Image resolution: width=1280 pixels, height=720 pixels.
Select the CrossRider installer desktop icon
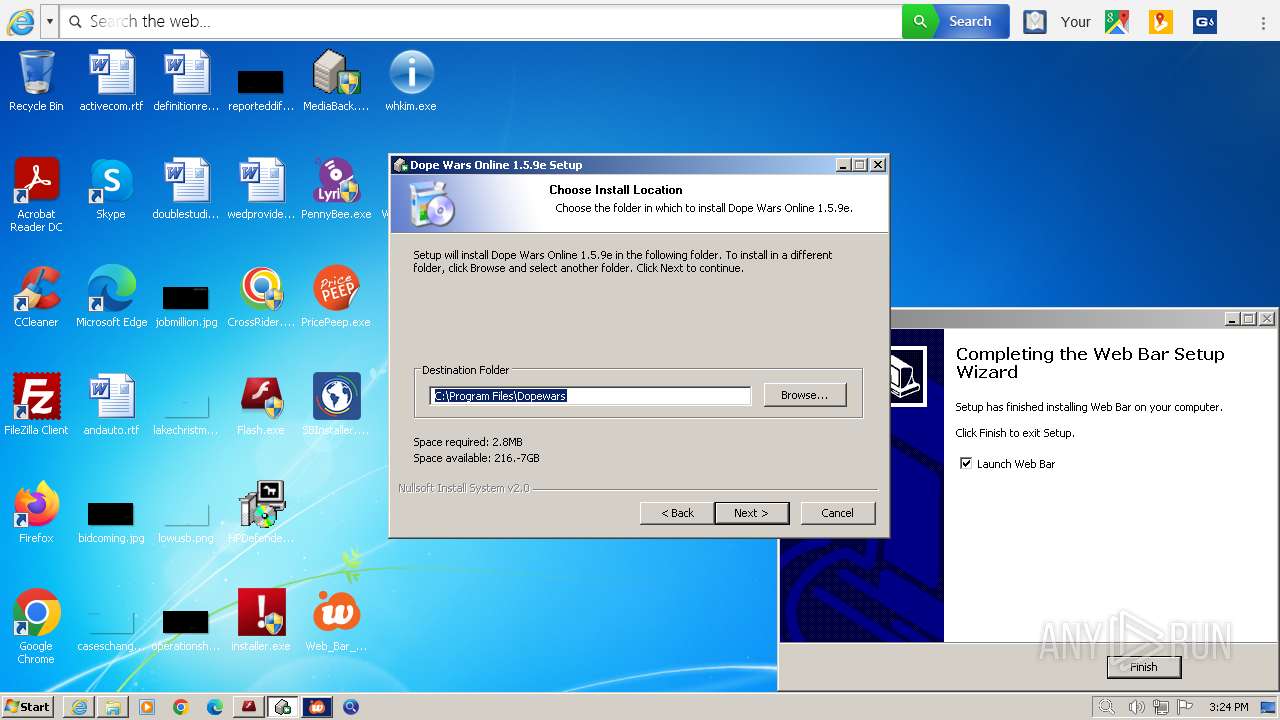(261, 297)
